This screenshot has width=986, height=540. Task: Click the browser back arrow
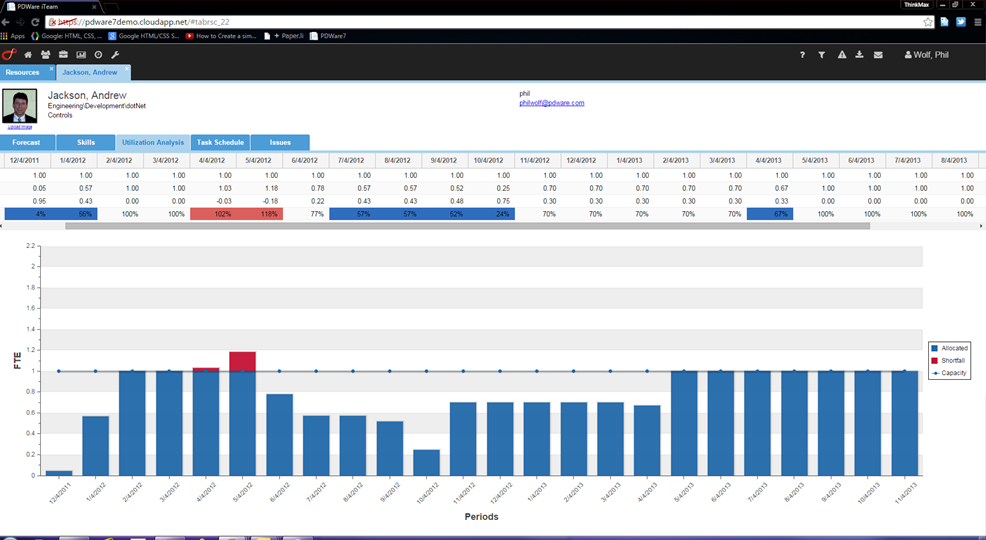6,22
